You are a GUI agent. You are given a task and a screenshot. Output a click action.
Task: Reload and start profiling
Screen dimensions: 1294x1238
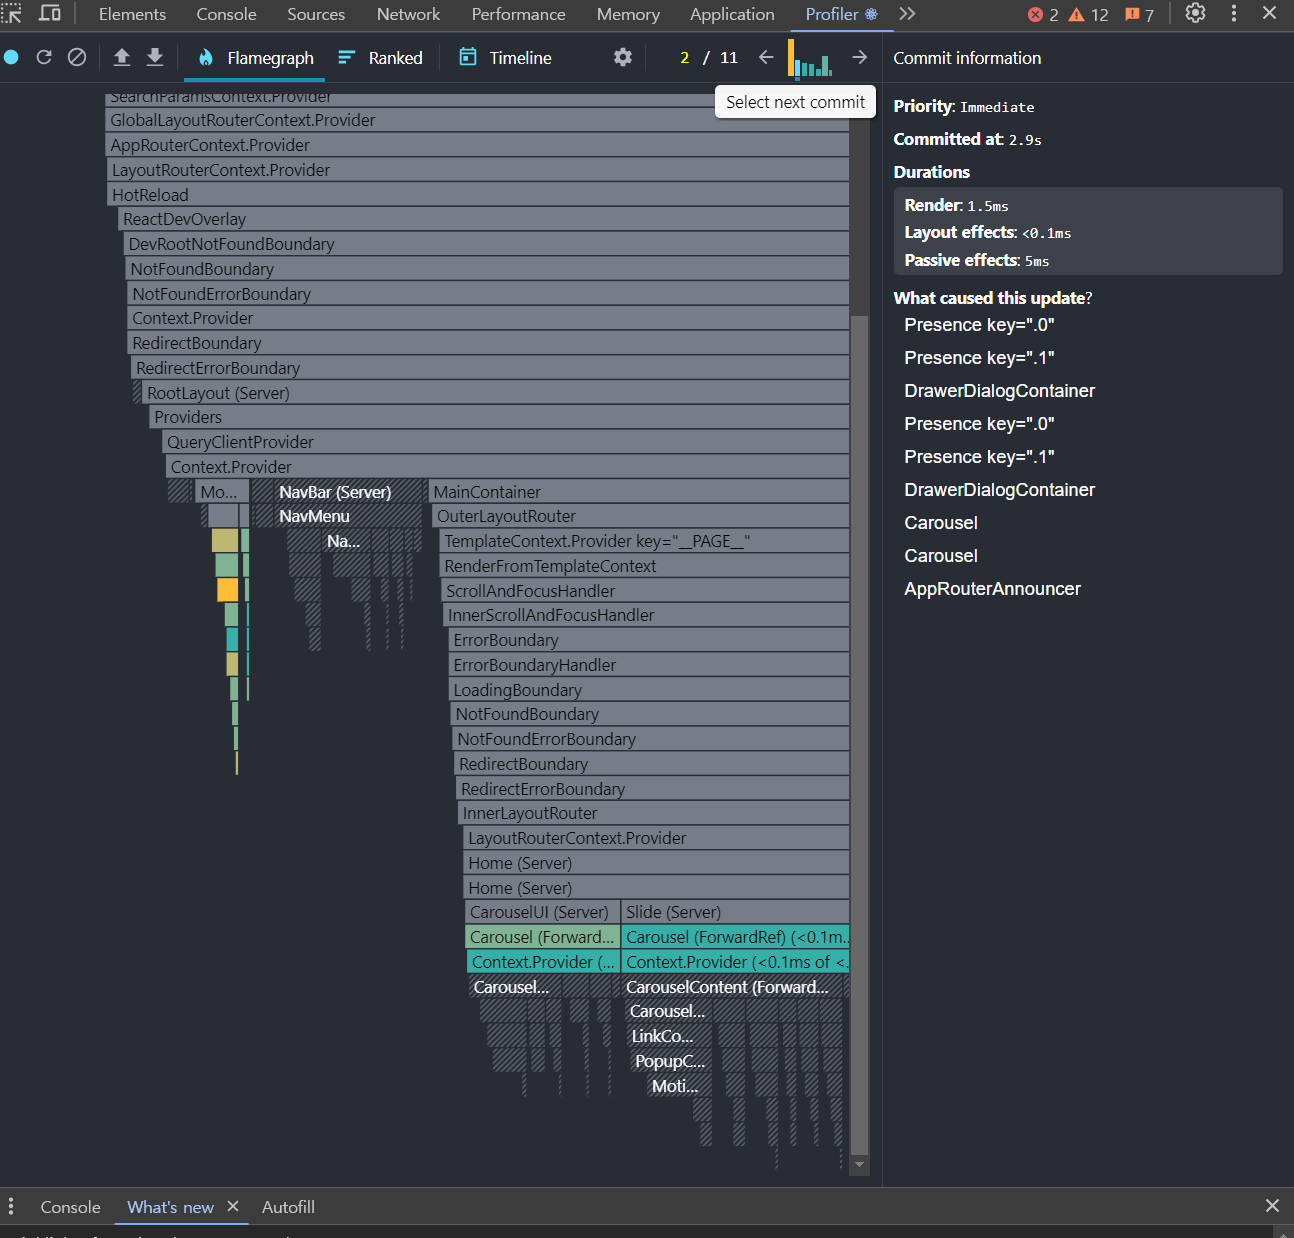pyautogui.click(x=44, y=57)
